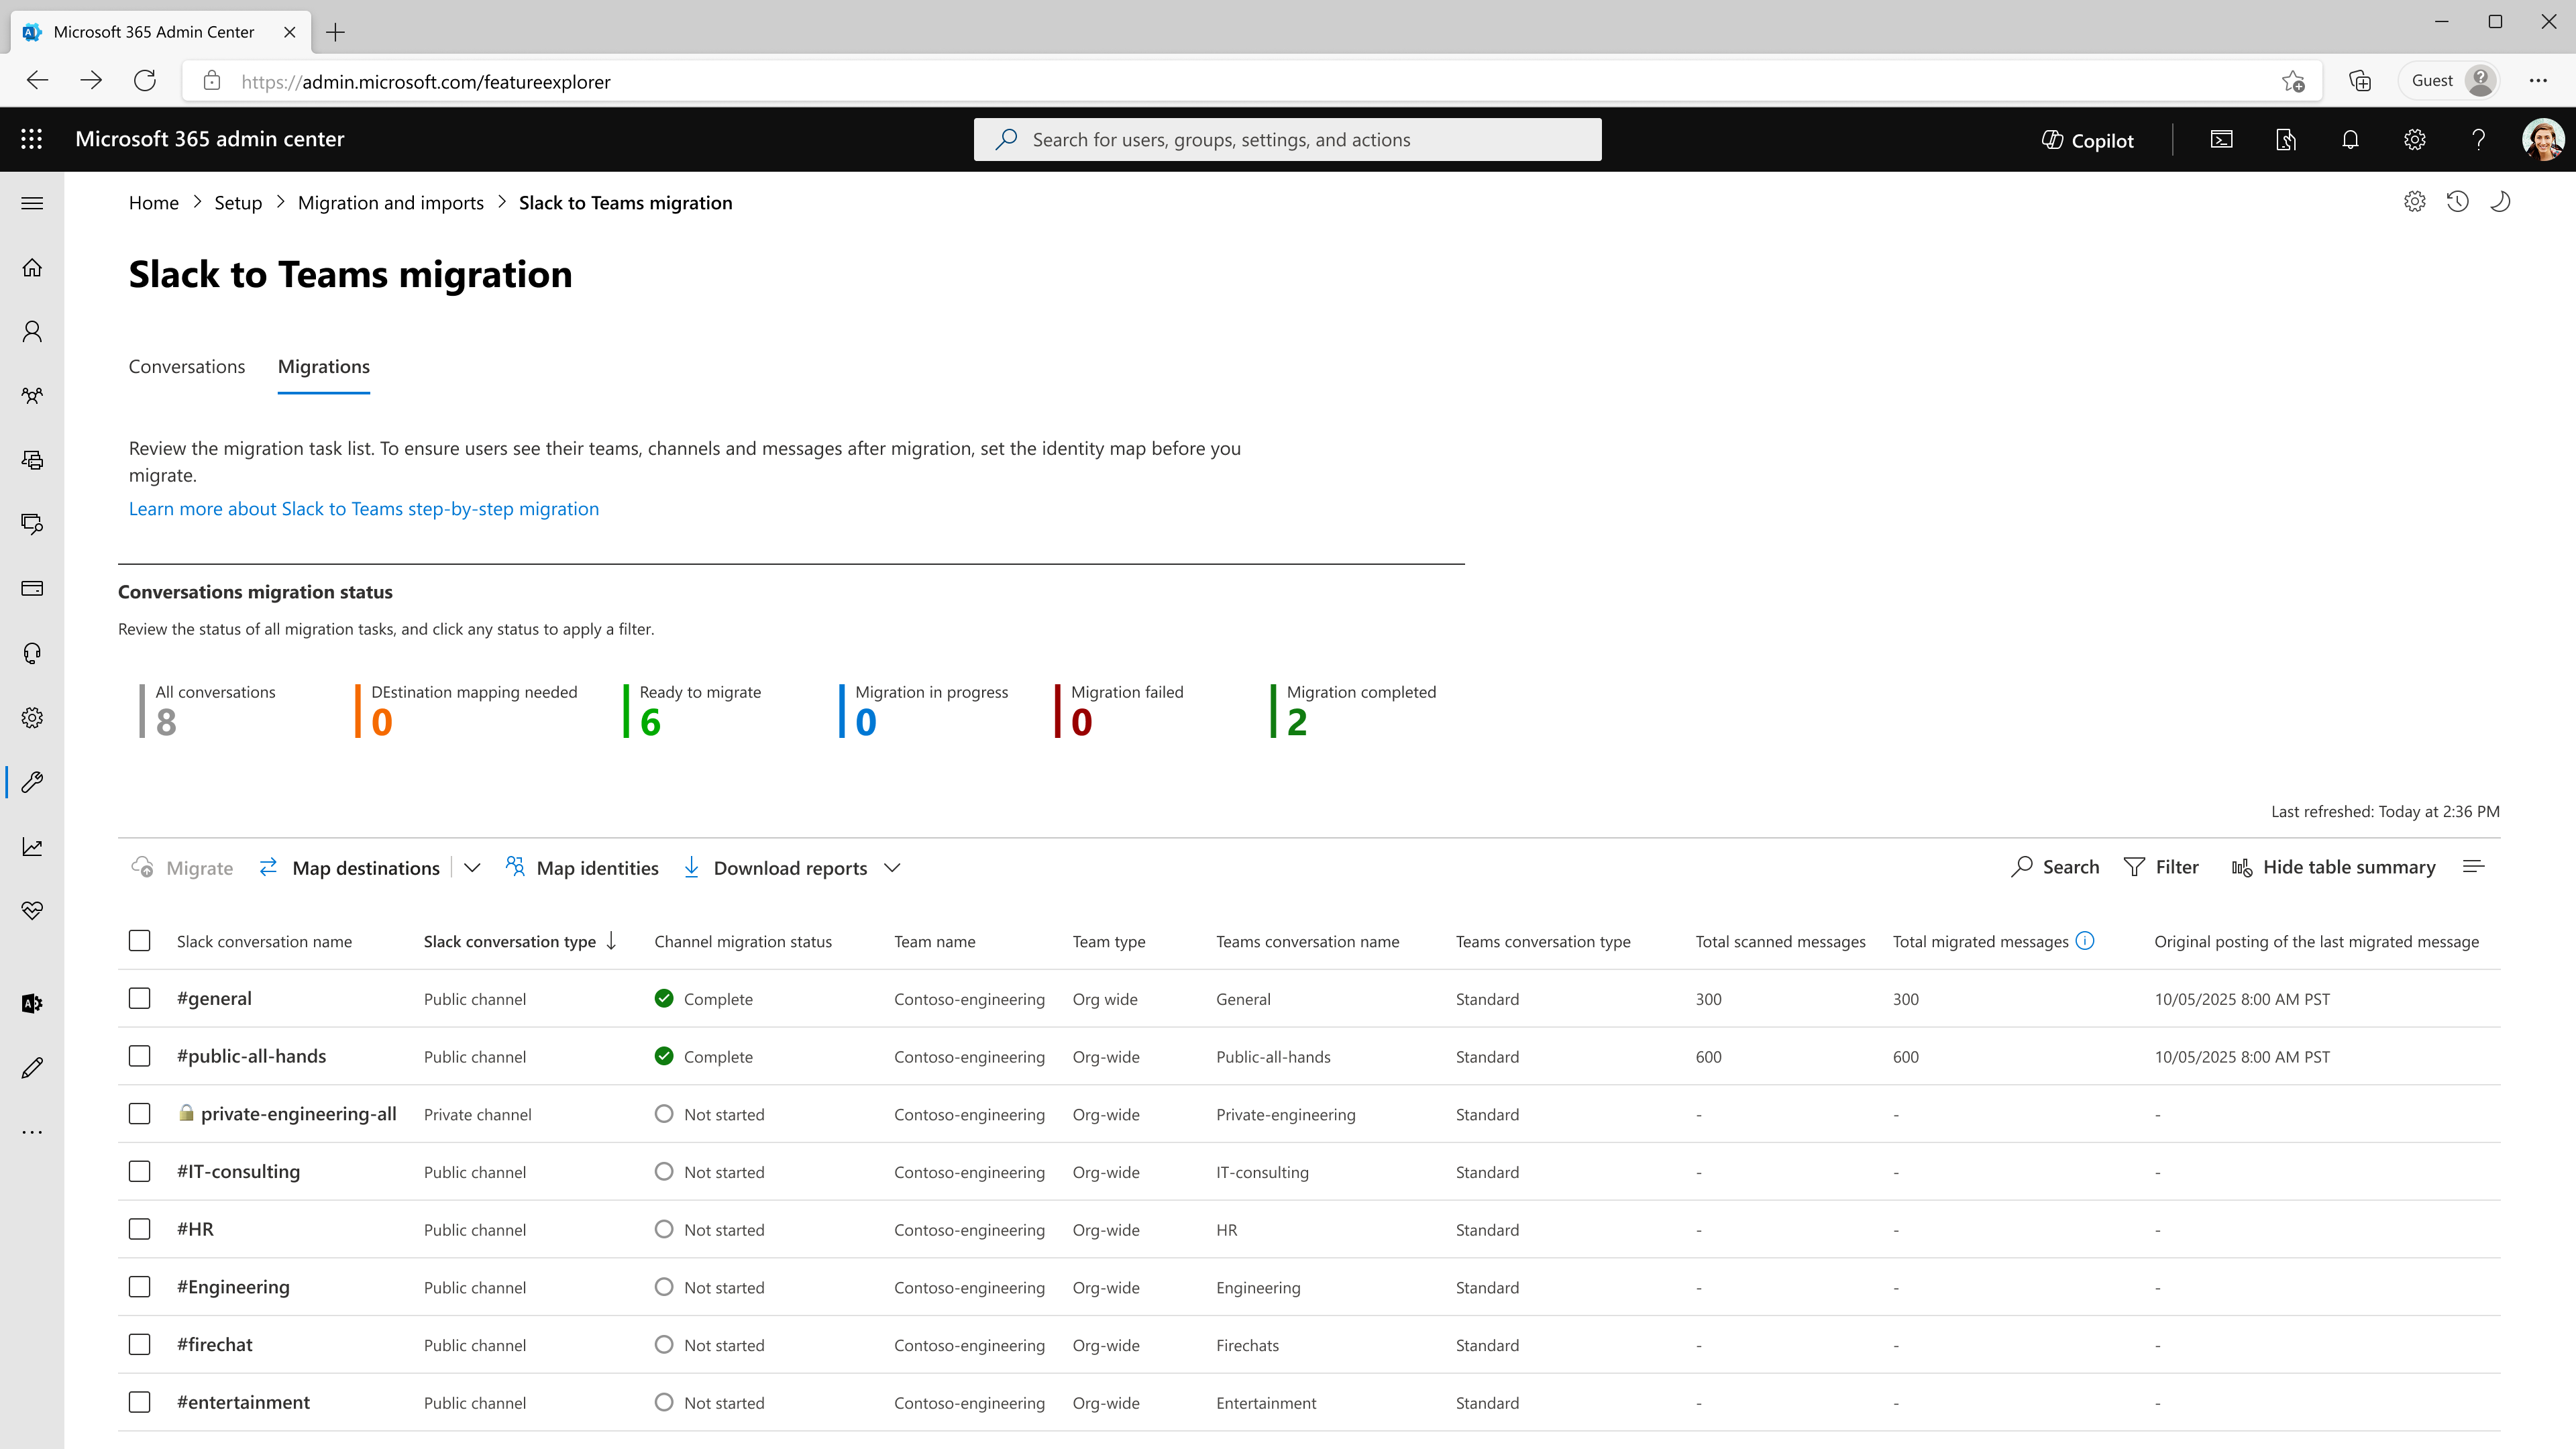Viewport: 2576px width, 1449px height.
Task: Open the app launcher waffle icon
Action: [32, 139]
